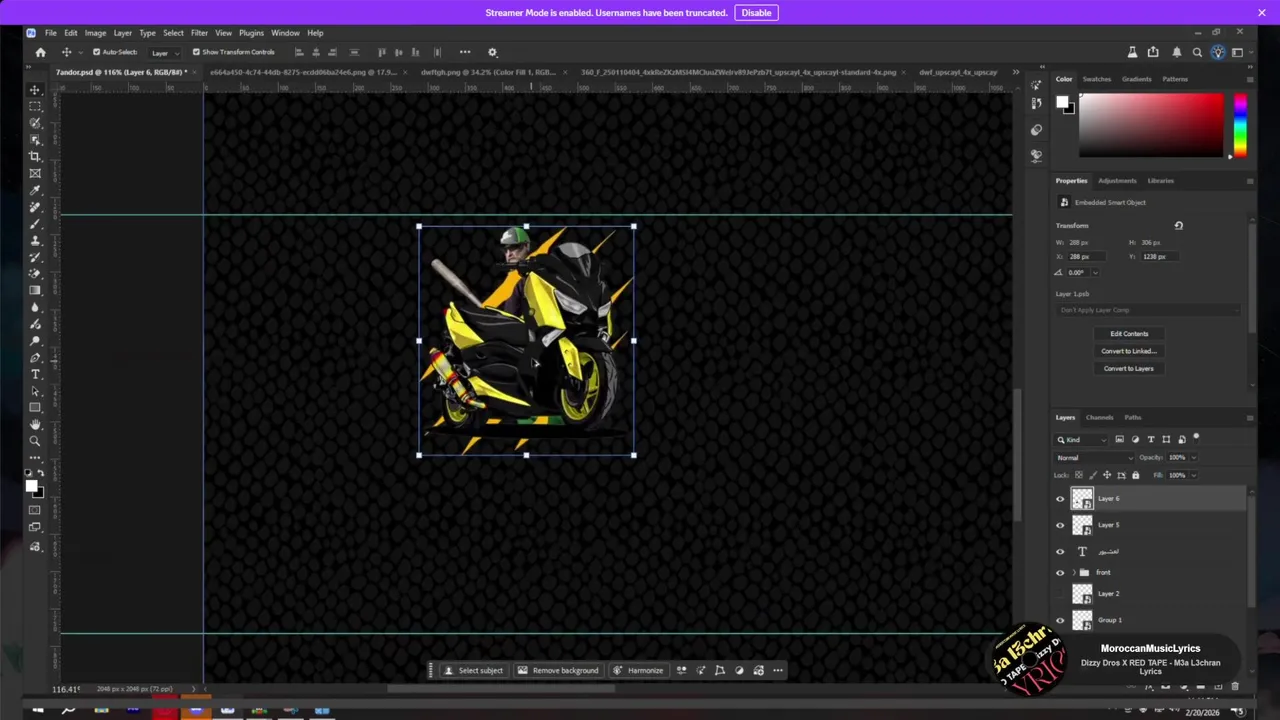Open the Search icon at top right
1280x720 pixels.
click(x=1197, y=52)
